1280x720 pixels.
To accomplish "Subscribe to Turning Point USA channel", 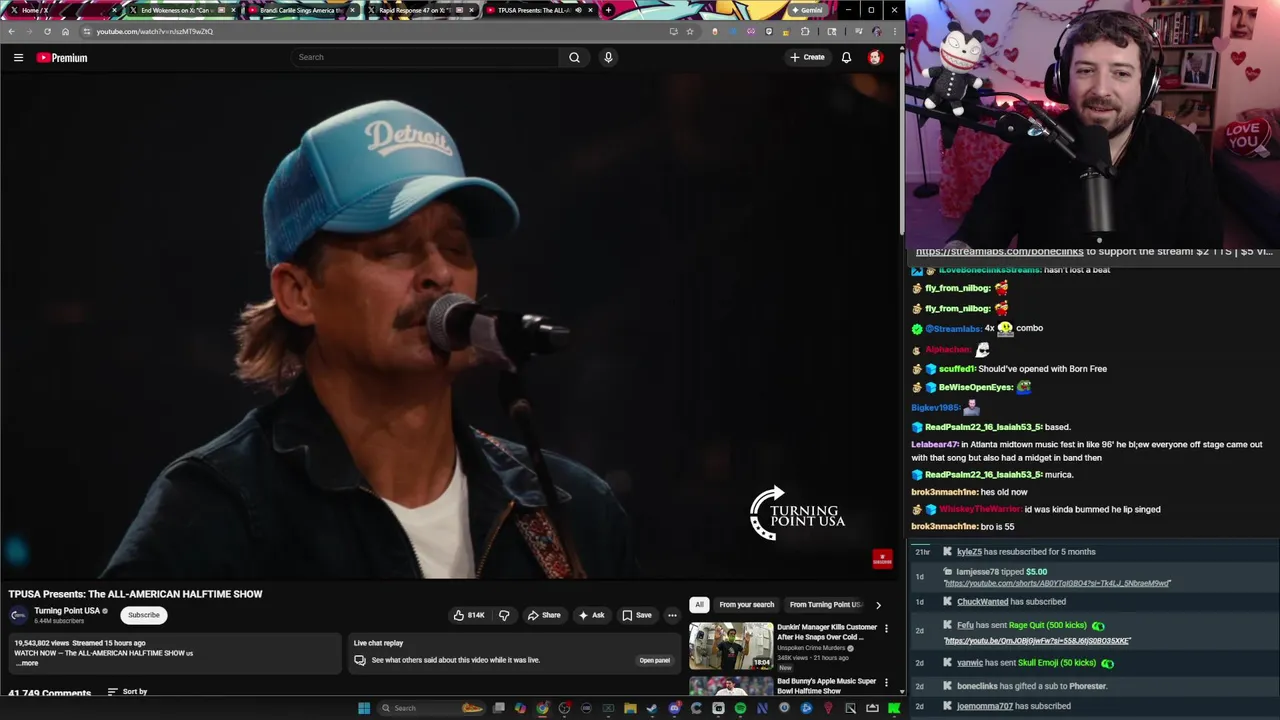I will (143, 615).
